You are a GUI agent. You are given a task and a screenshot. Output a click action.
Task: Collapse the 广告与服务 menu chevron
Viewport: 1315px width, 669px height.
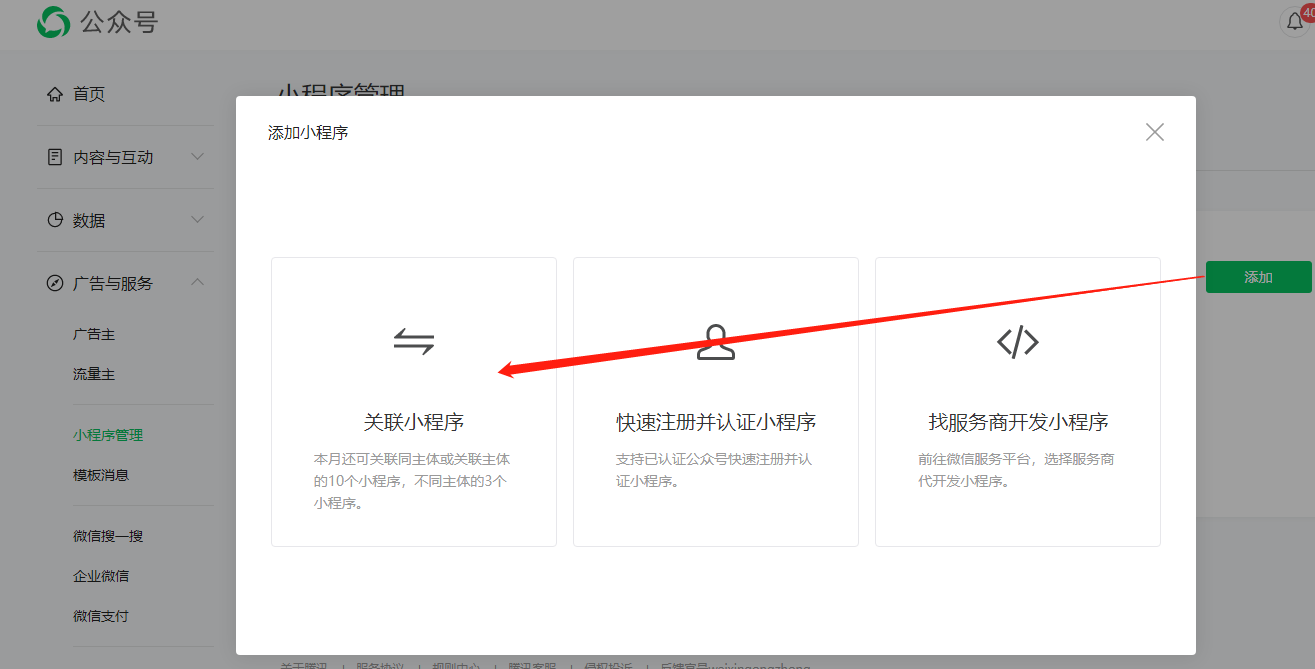pos(198,283)
